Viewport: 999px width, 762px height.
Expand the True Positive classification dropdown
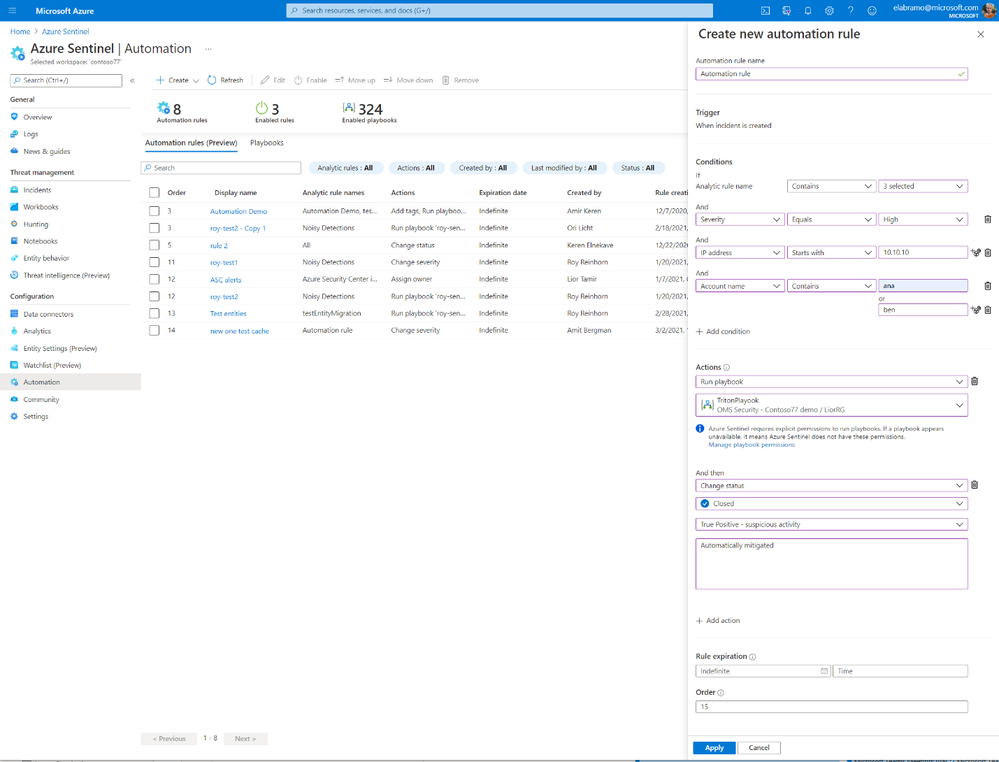coord(831,524)
